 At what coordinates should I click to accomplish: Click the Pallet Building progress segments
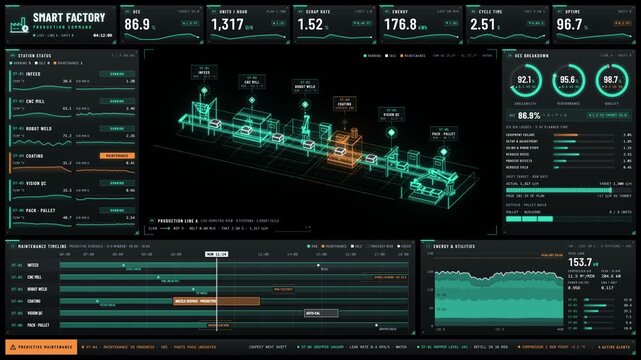(529, 219)
